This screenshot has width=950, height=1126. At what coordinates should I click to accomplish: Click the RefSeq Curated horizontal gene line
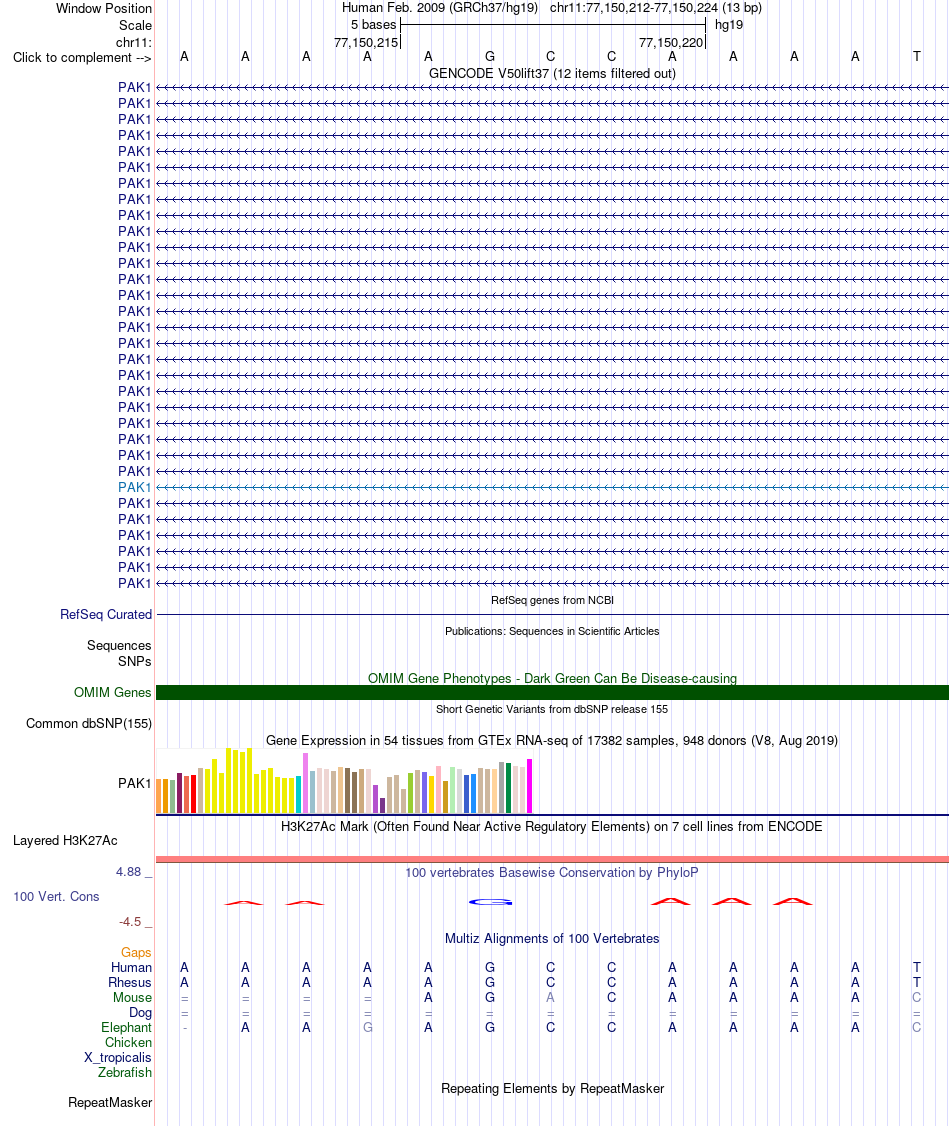tap(552, 615)
